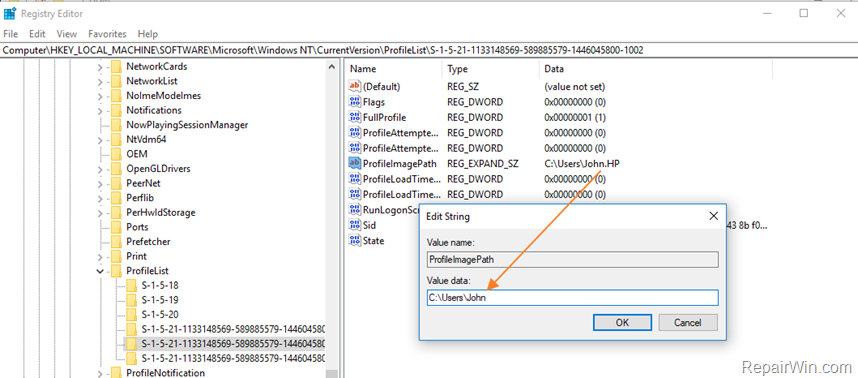This screenshot has height=378, width=858.
Task: Expand the NetworkCards key
Action: (100, 67)
